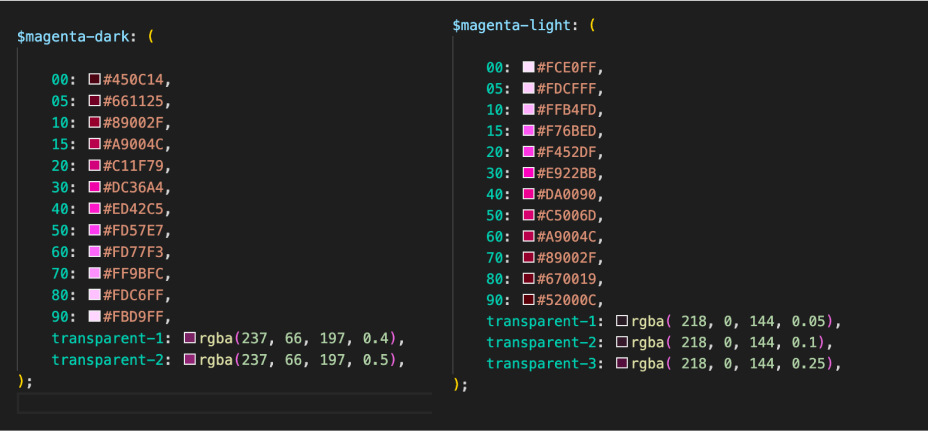928x431 pixels.
Task: Open the color swatch for #ED42C5
Action: pyautogui.click(x=95, y=208)
